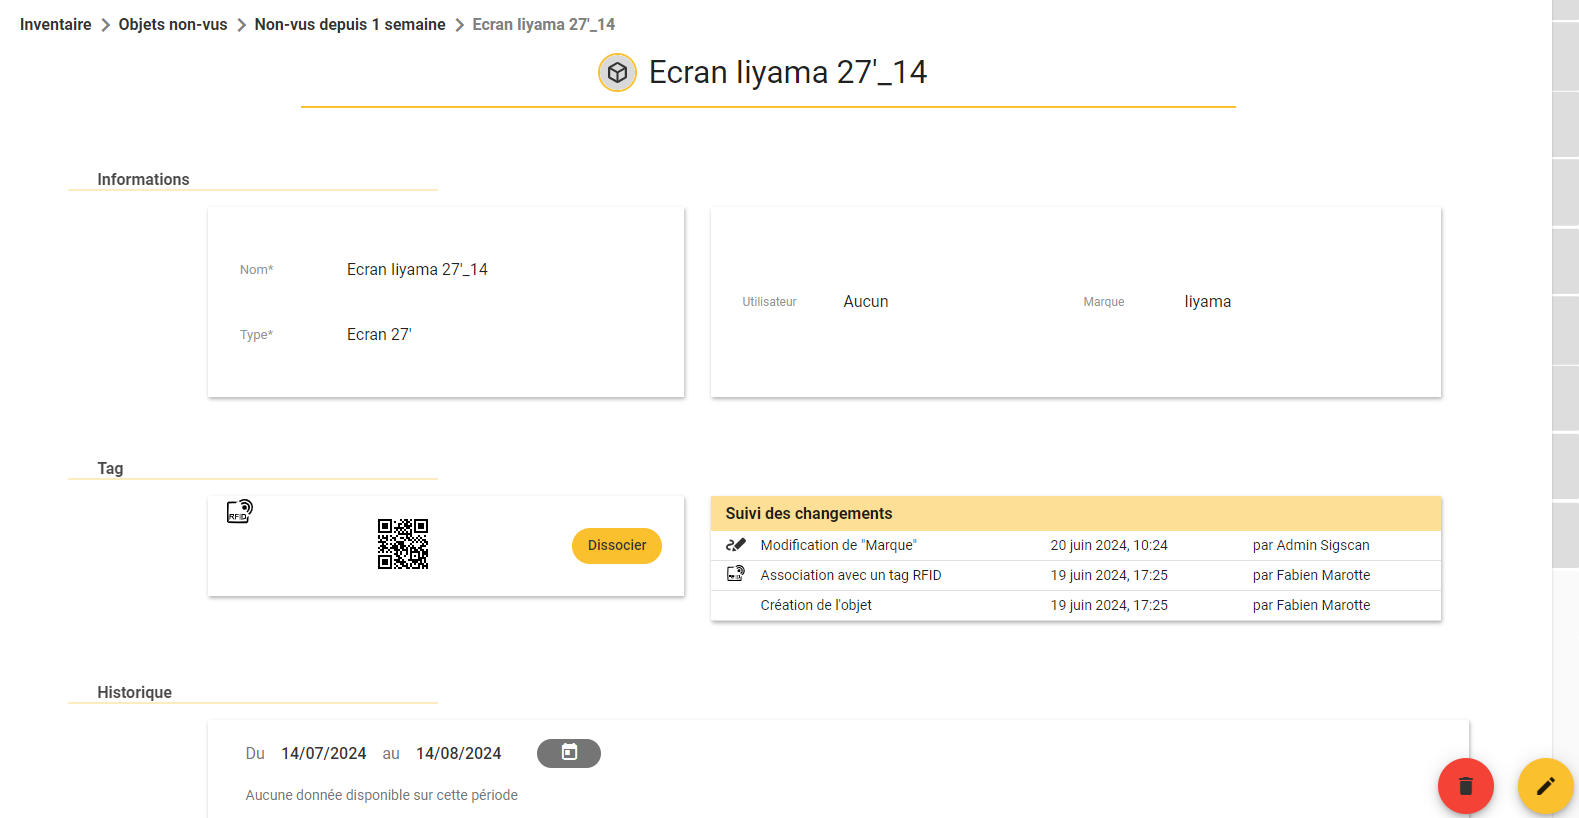Image resolution: width=1579 pixels, height=818 pixels.
Task: Click the yellow edit pencil button
Action: (x=1546, y=786)
